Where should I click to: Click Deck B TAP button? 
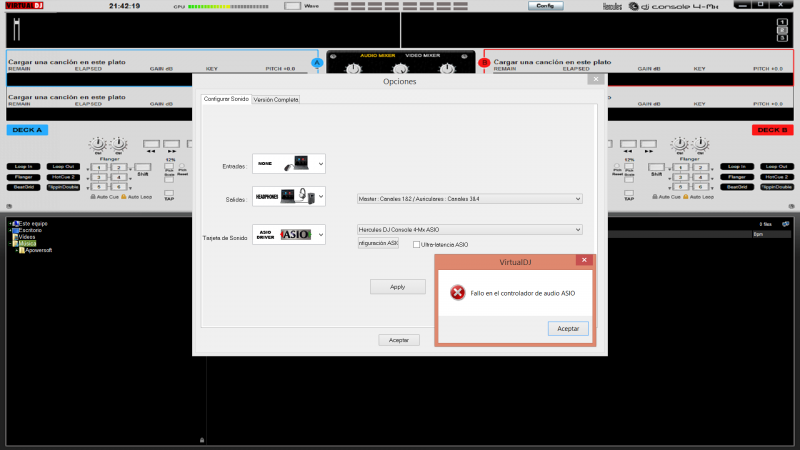(629, 193)
